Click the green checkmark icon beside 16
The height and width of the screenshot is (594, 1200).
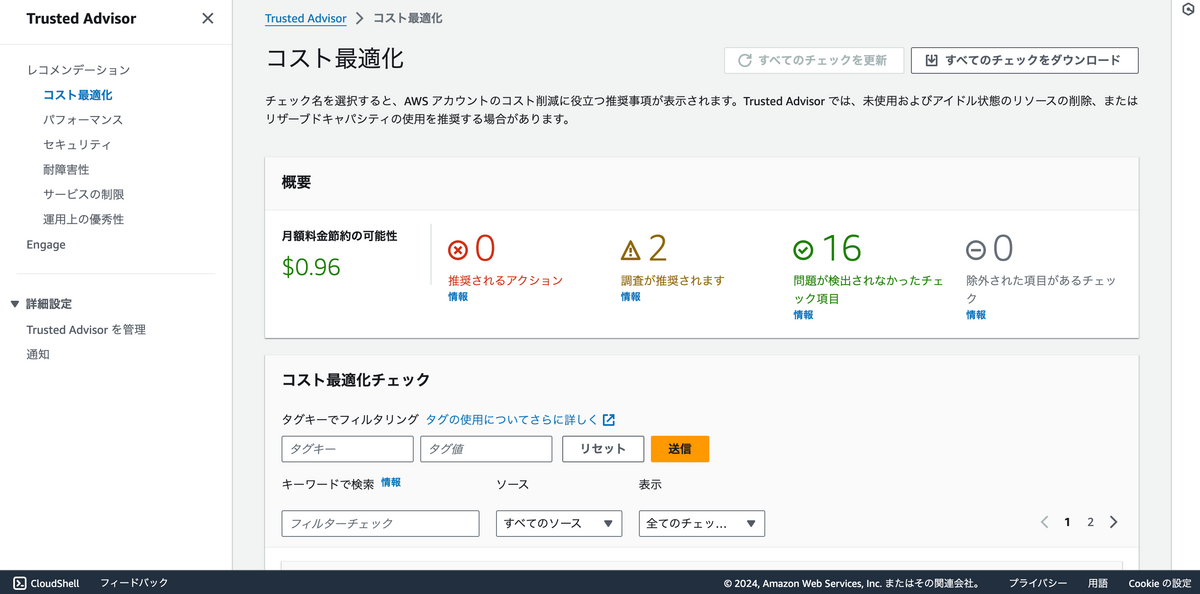pos(803,250)
